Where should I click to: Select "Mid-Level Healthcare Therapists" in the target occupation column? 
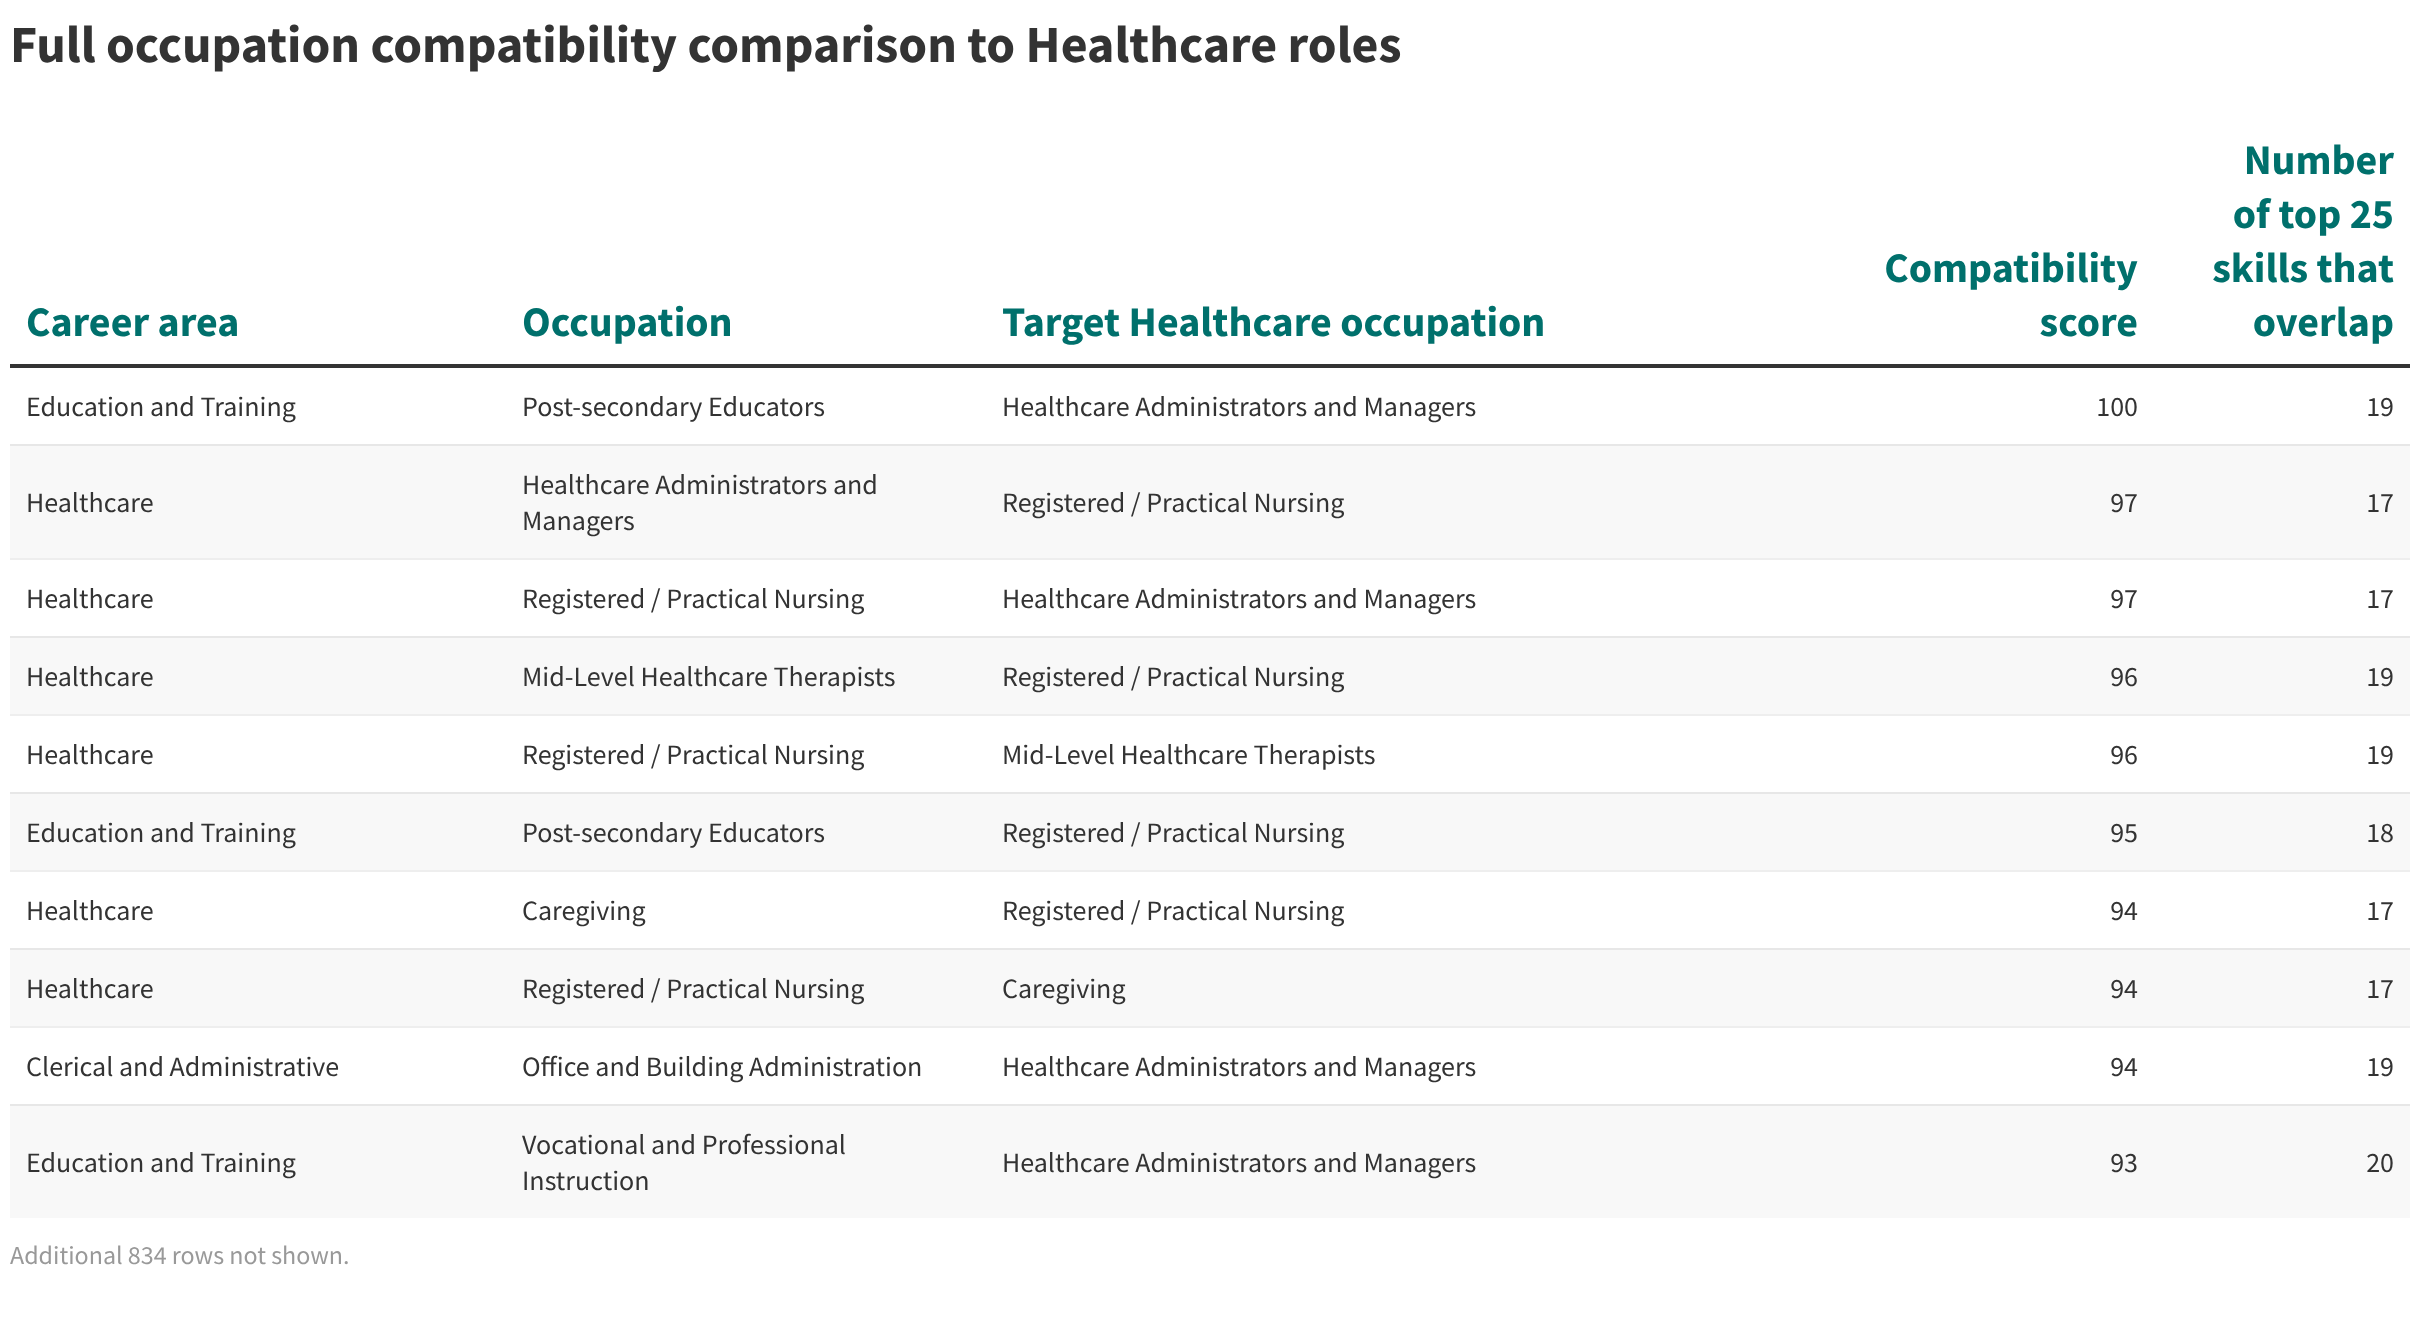[1188, 755]
